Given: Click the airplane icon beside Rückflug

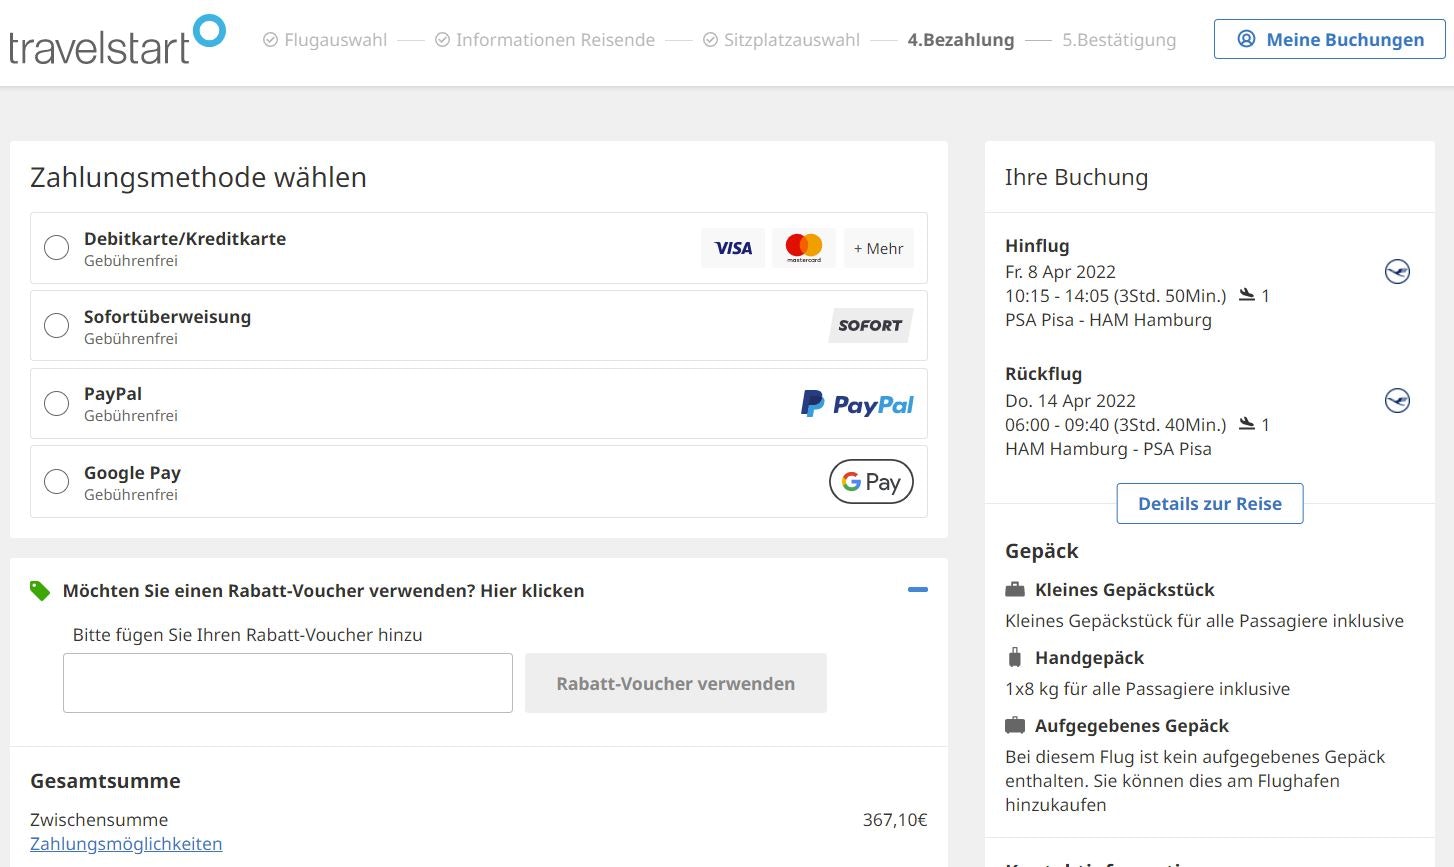Looking at the screenshot, I should [x=1397, y=400].
